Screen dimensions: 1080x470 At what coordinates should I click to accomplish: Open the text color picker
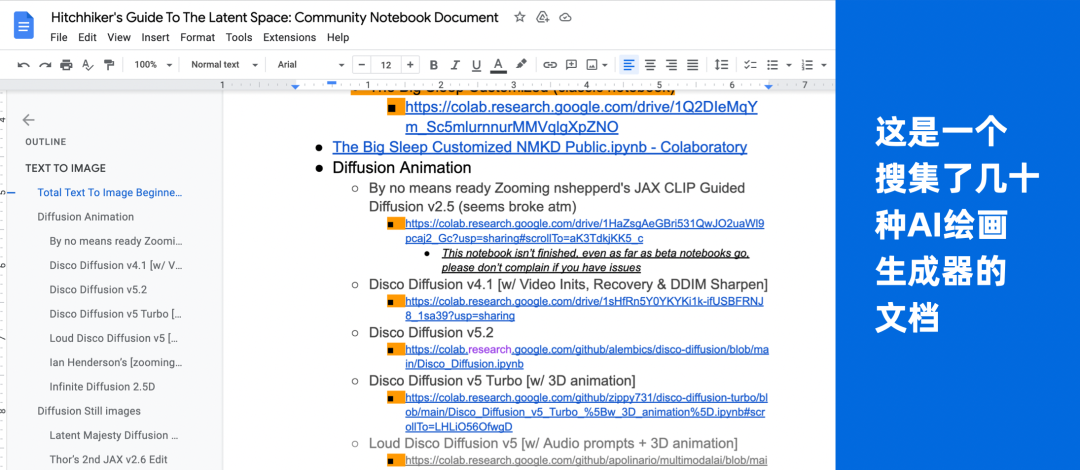point(499,65)
